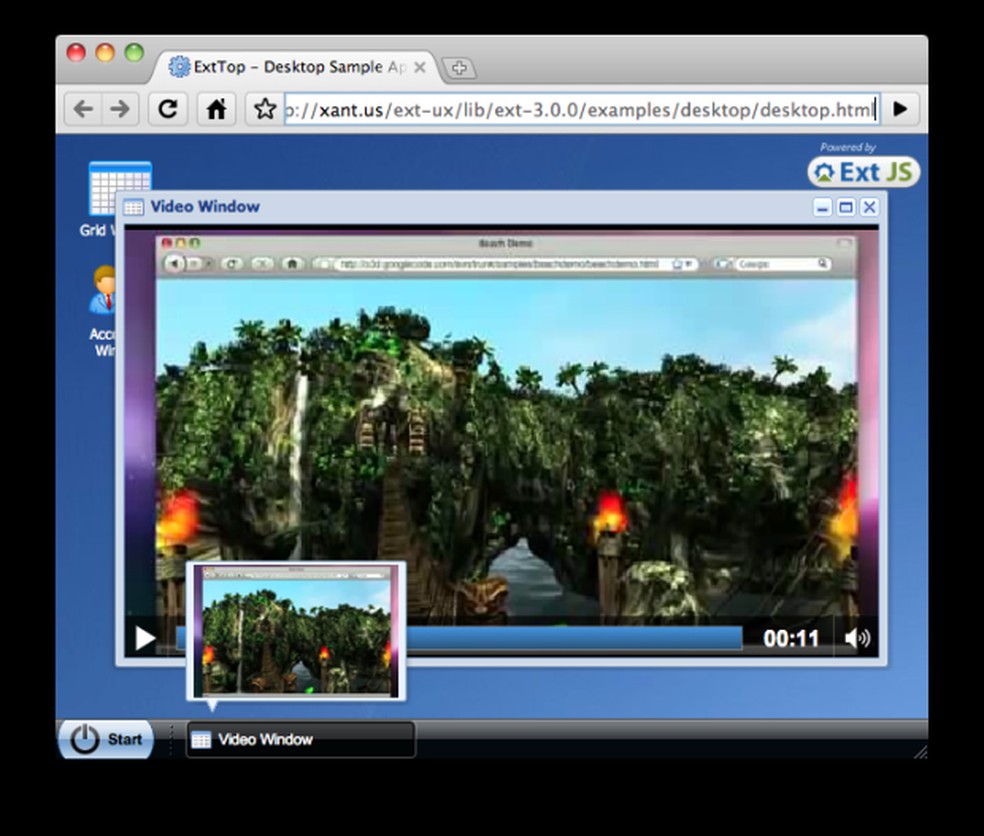Close the ExtTop browser tab
Image resolution: width=984 pixels, height=836 pixels.
420,67
